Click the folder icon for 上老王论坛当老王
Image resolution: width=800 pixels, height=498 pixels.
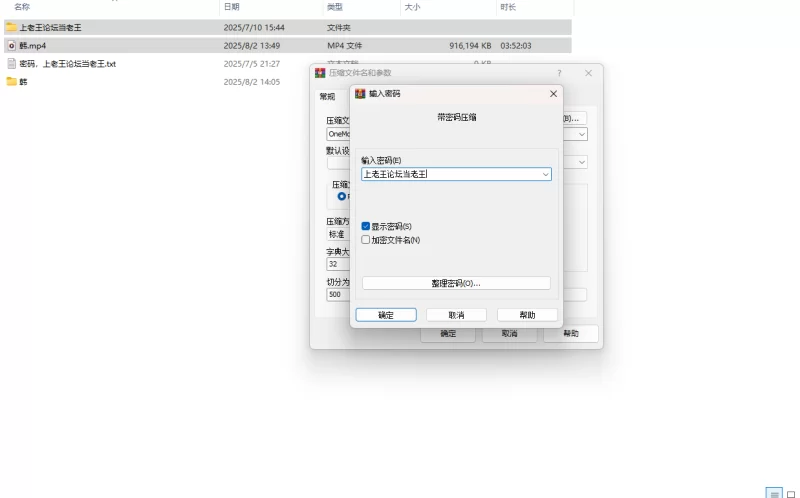11,27
